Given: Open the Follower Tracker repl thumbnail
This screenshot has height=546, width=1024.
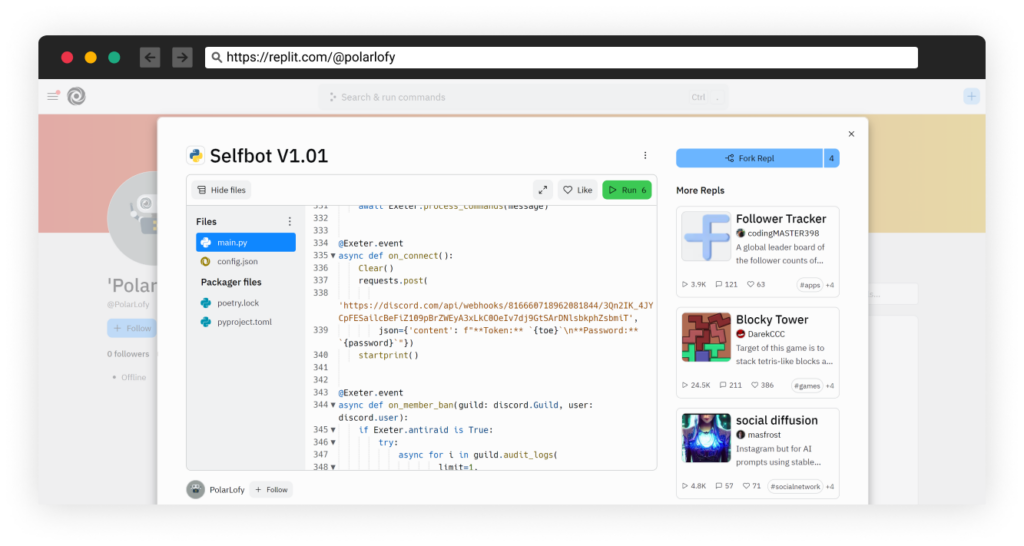Looking at the screenshot, I should [x=706, y=236].
